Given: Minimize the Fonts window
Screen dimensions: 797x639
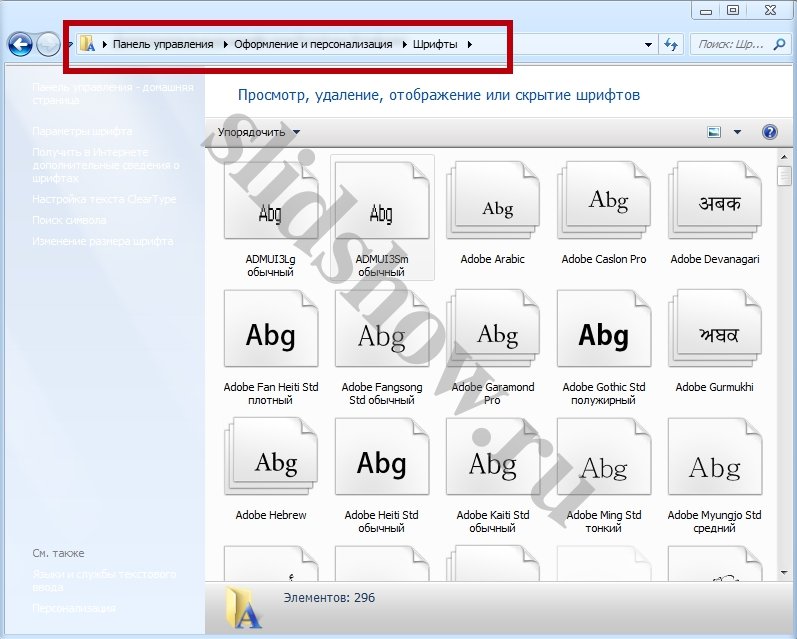Looking at the screenshot, I should coord(706,10).
